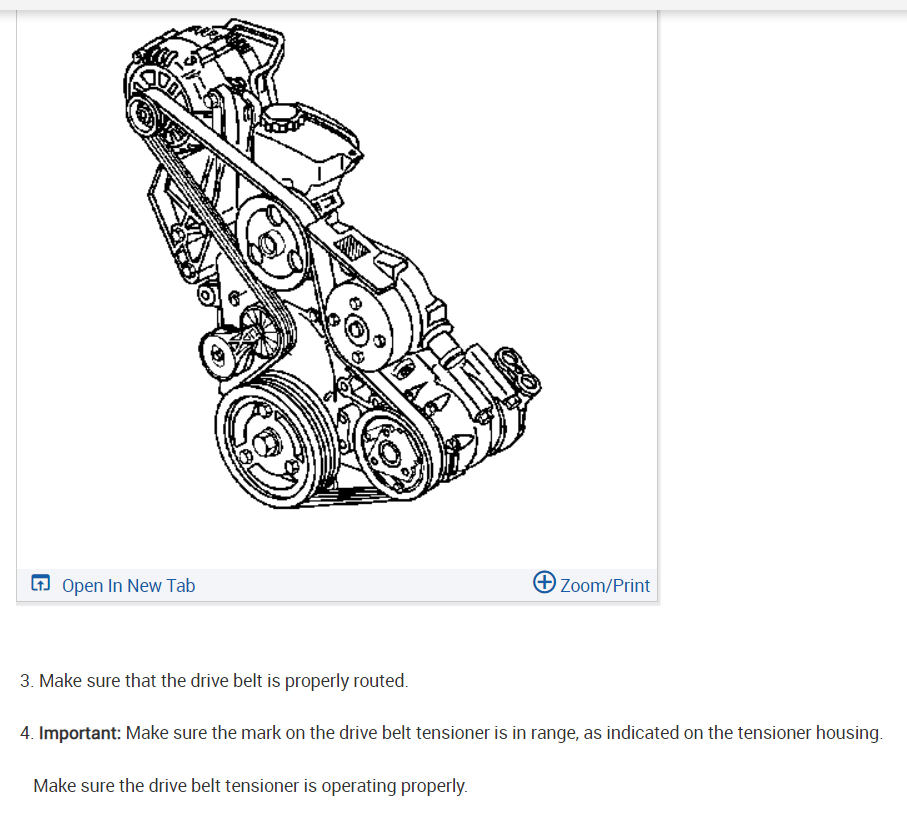Click the bold 'Important:' label in step 4

[x=80, y=733]
